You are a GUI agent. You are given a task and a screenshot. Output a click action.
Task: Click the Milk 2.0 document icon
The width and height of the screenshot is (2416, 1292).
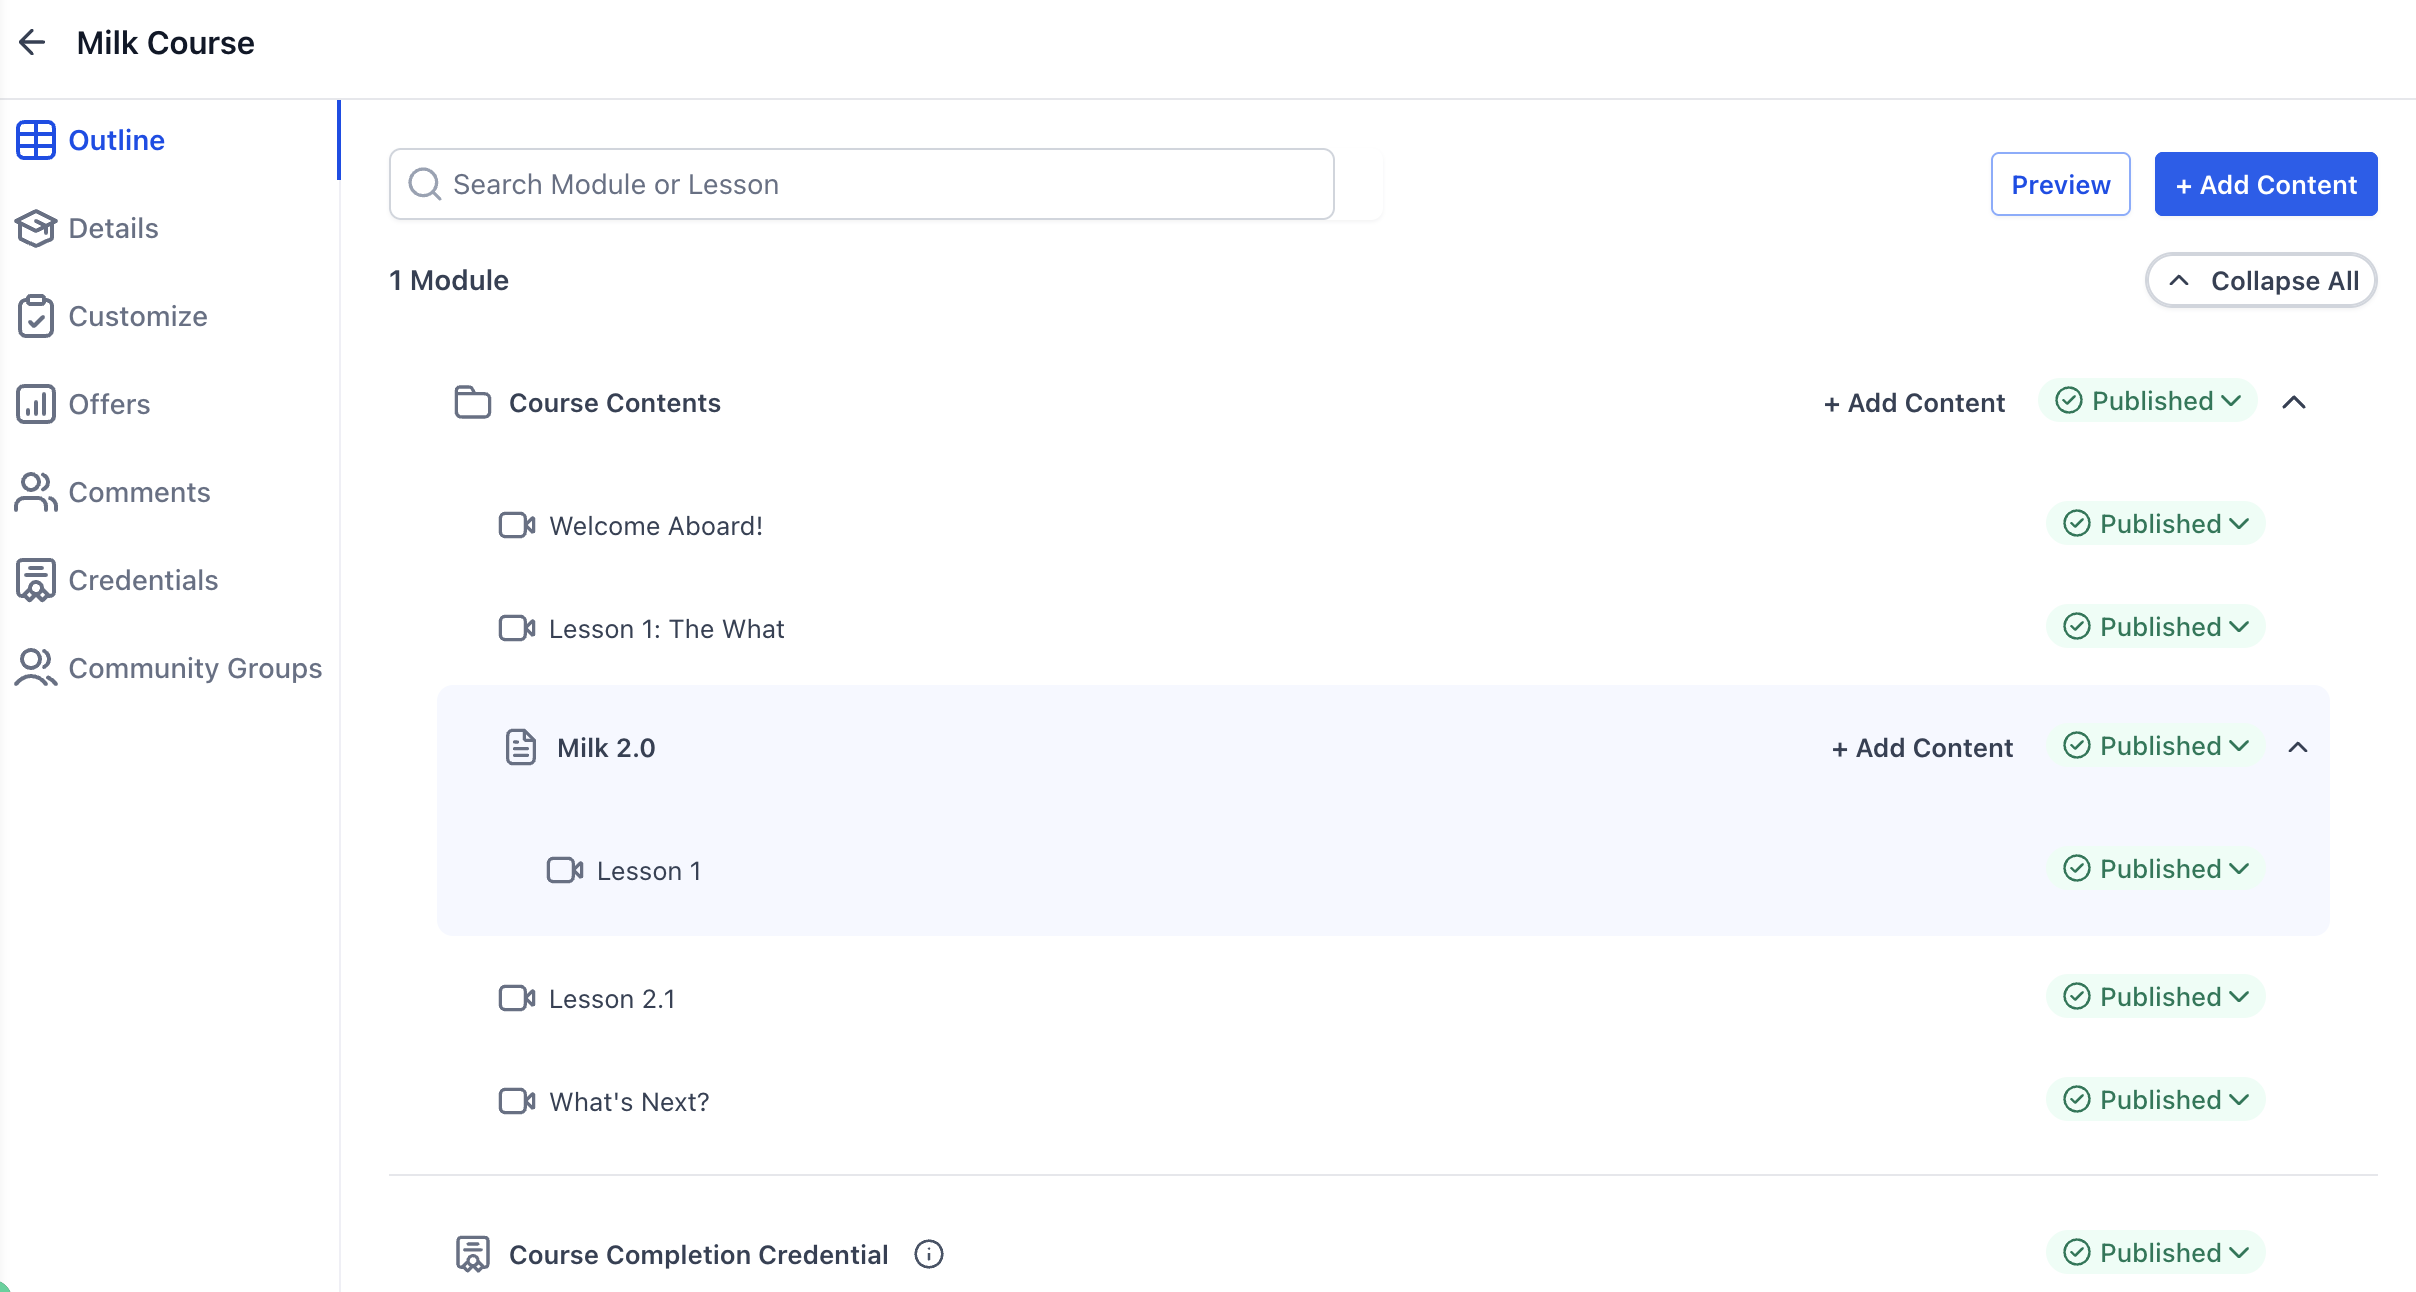(x=520, y=747)
